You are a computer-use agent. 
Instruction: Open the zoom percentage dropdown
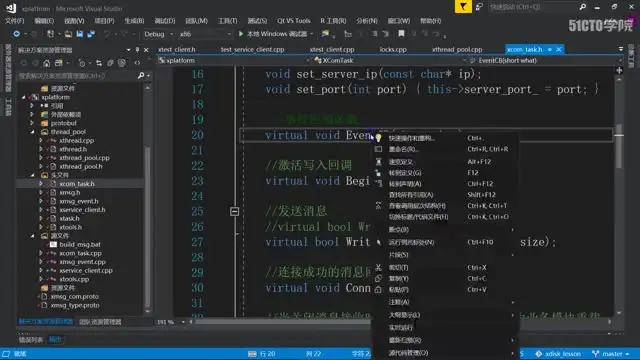[x=183, y=322]
